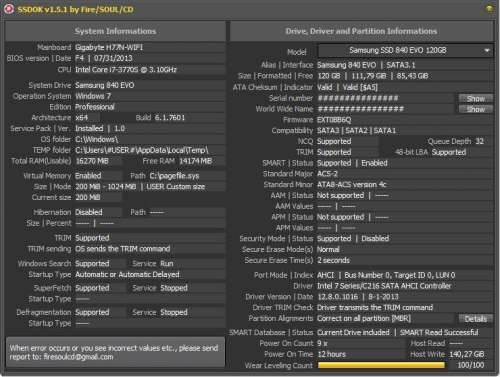The width and height of the screenshot is (500, 377).
Task: Select the Gigabyte H77N-WIFI mainboard value
Action: point(109,47)
